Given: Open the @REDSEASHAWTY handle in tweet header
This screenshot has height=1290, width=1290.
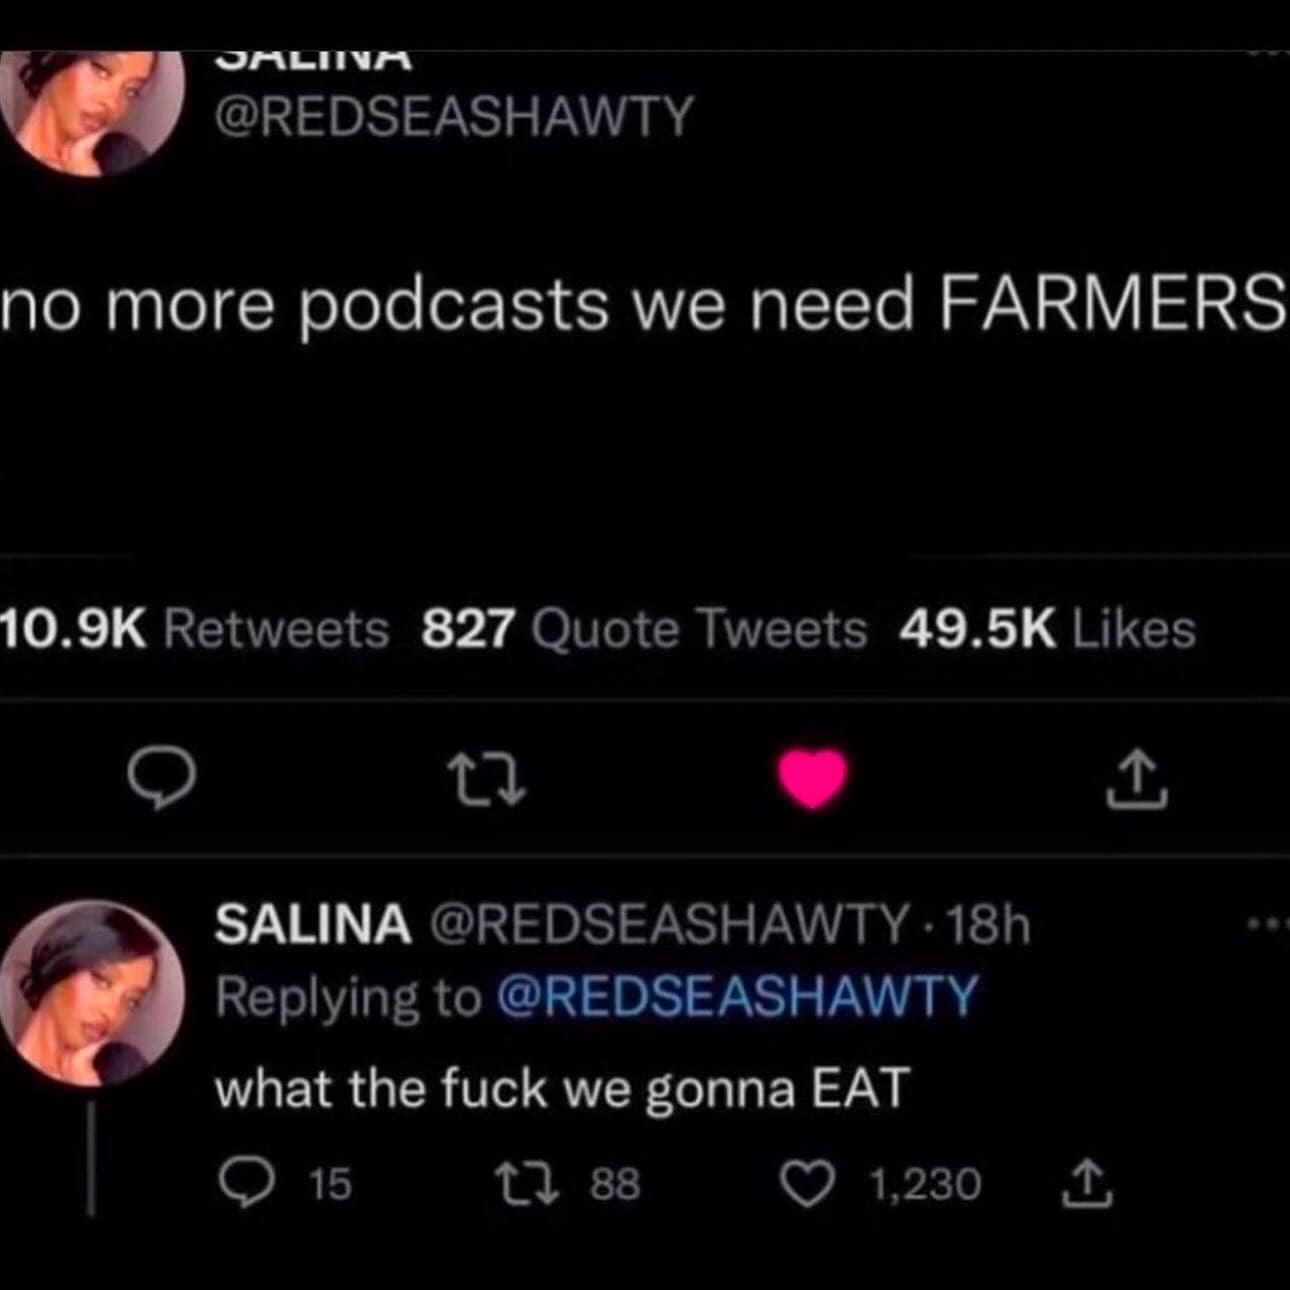Looking at the screenshot, I should click(x=454, y=117).
